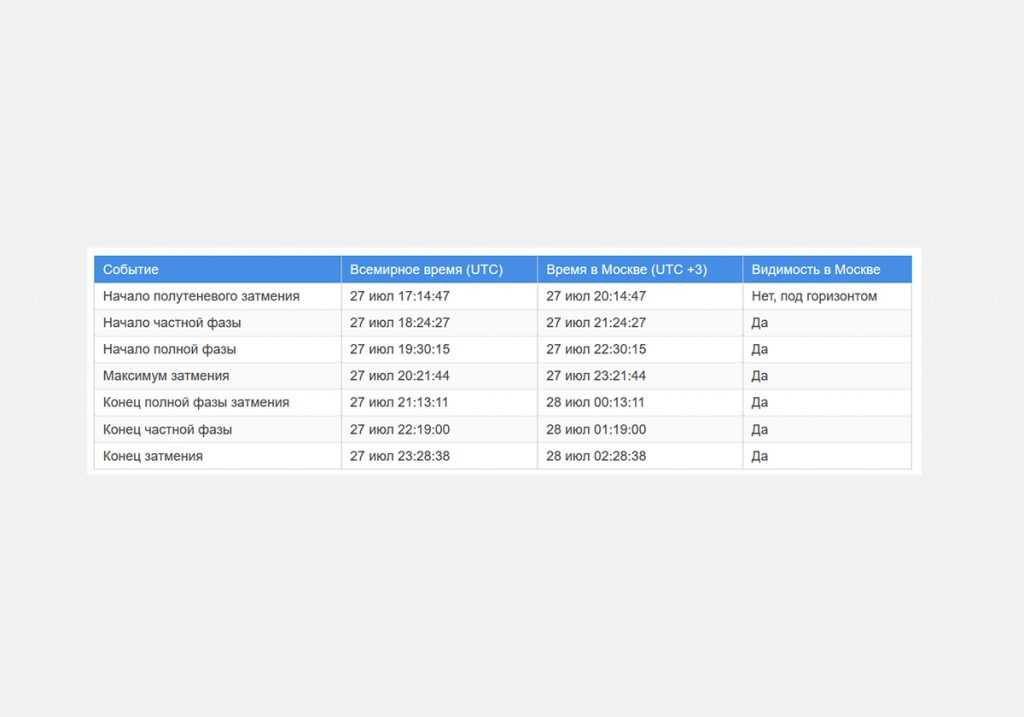Click the "Видимость в Москве" column header

[x=816, y=270]
